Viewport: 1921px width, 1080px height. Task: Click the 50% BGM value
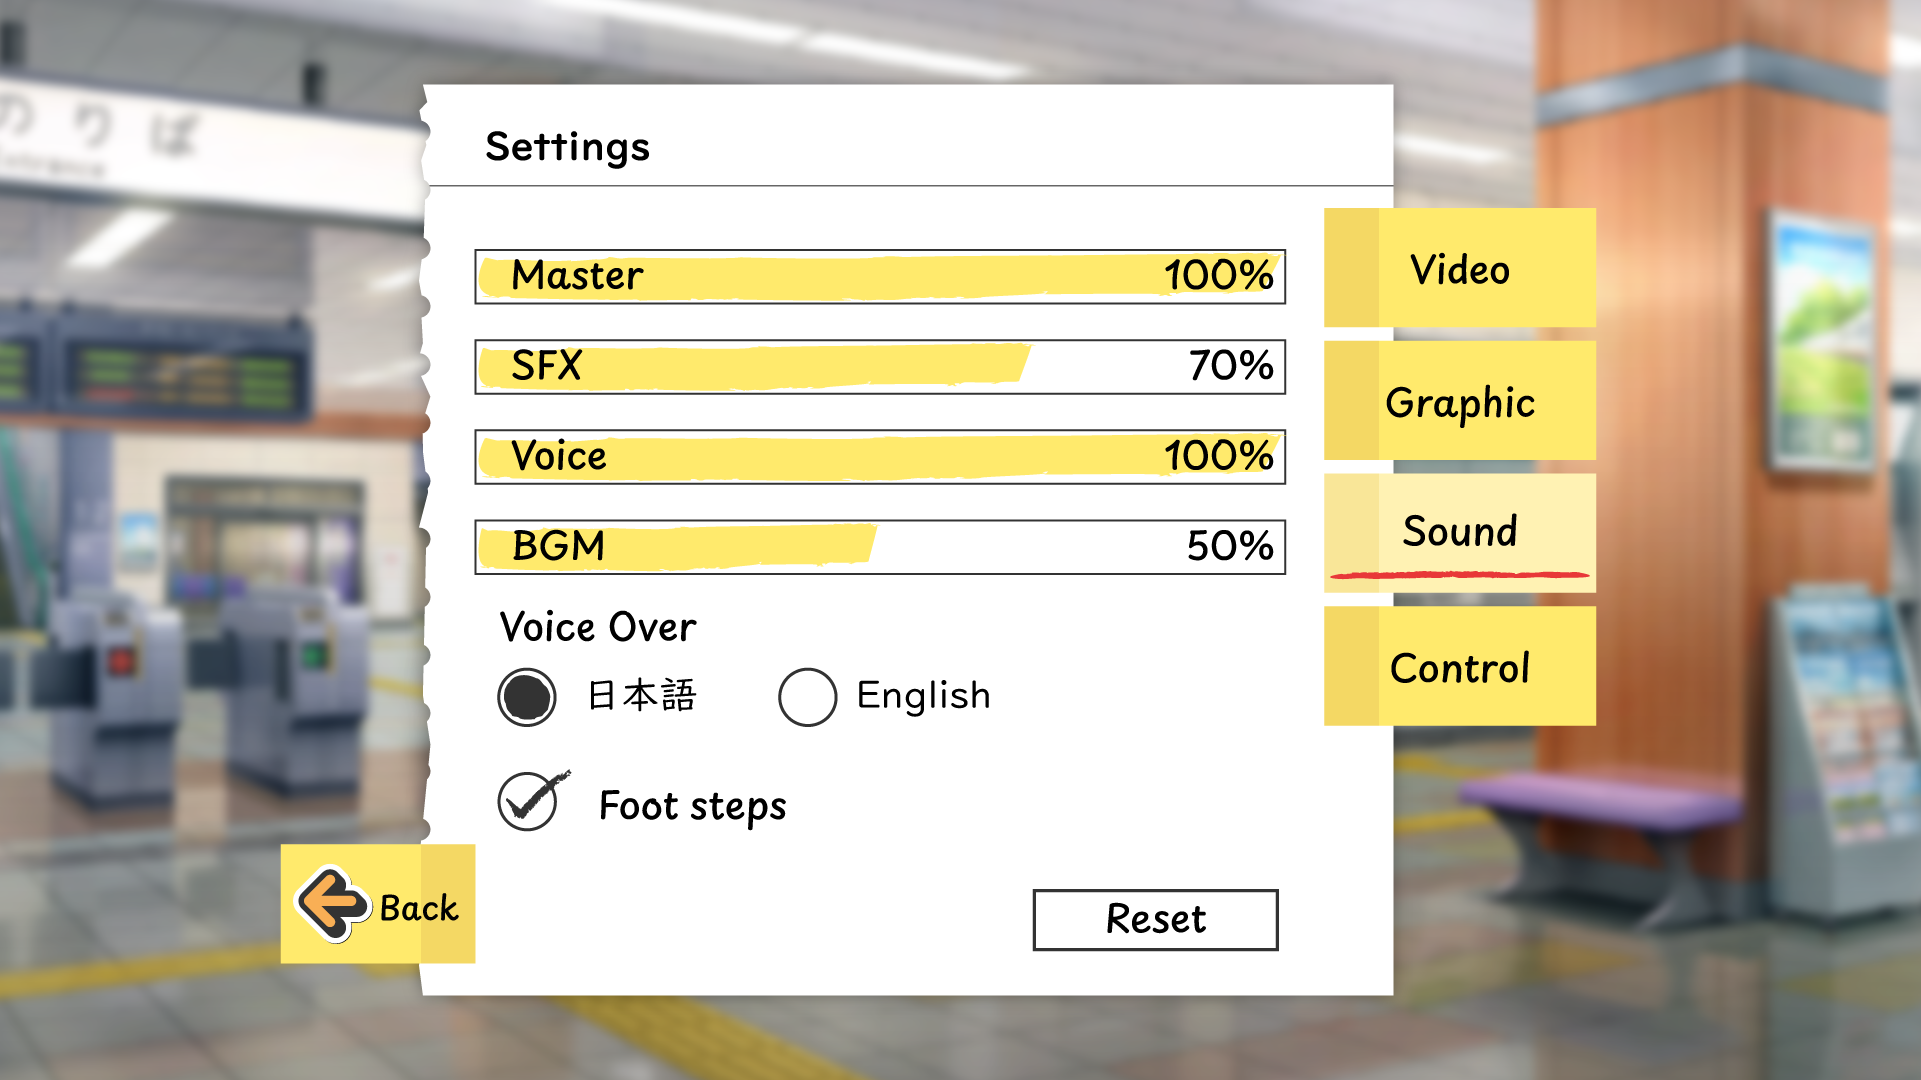(x=1230, y=546)
